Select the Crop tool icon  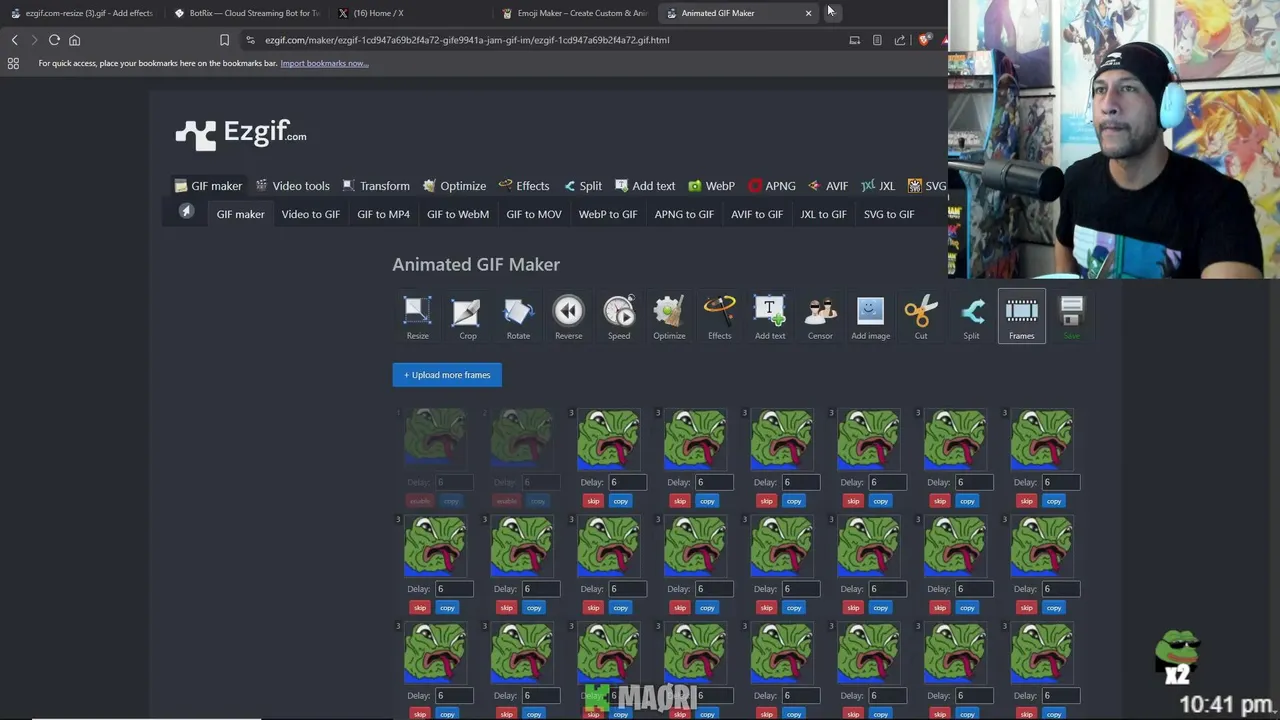(467, 317)
